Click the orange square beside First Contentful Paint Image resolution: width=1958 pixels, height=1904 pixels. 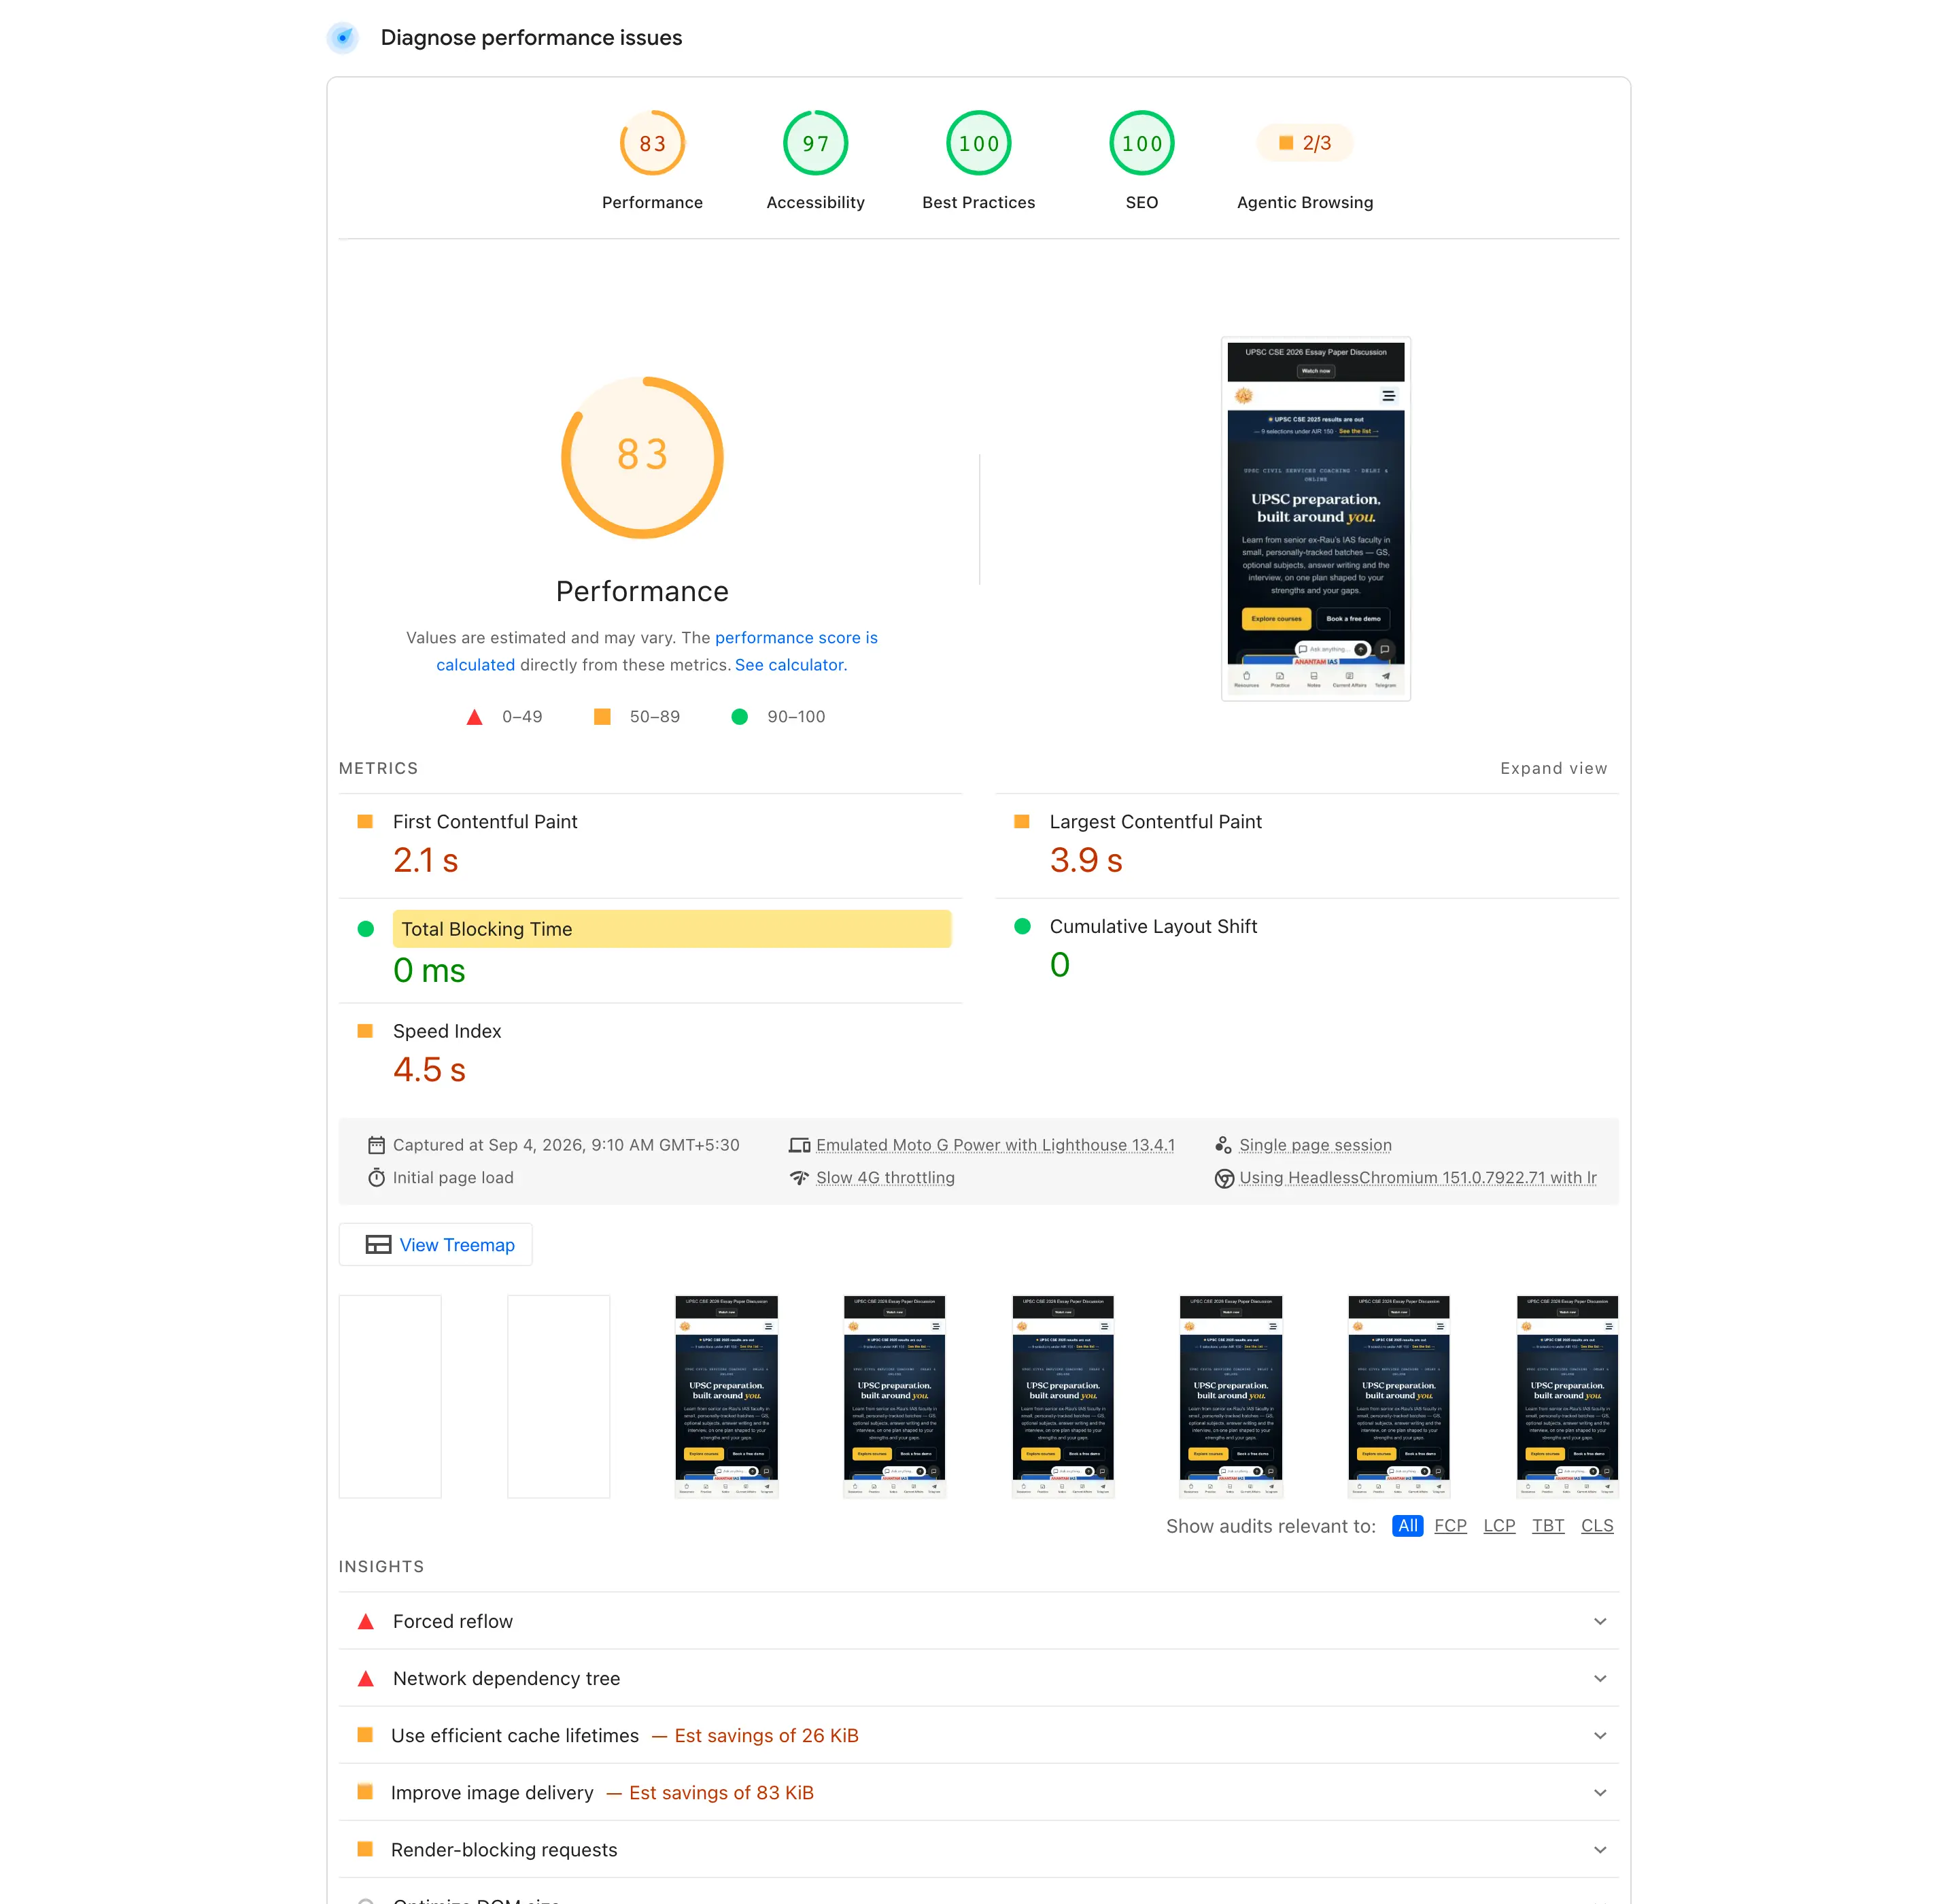(x=365, y=821)
